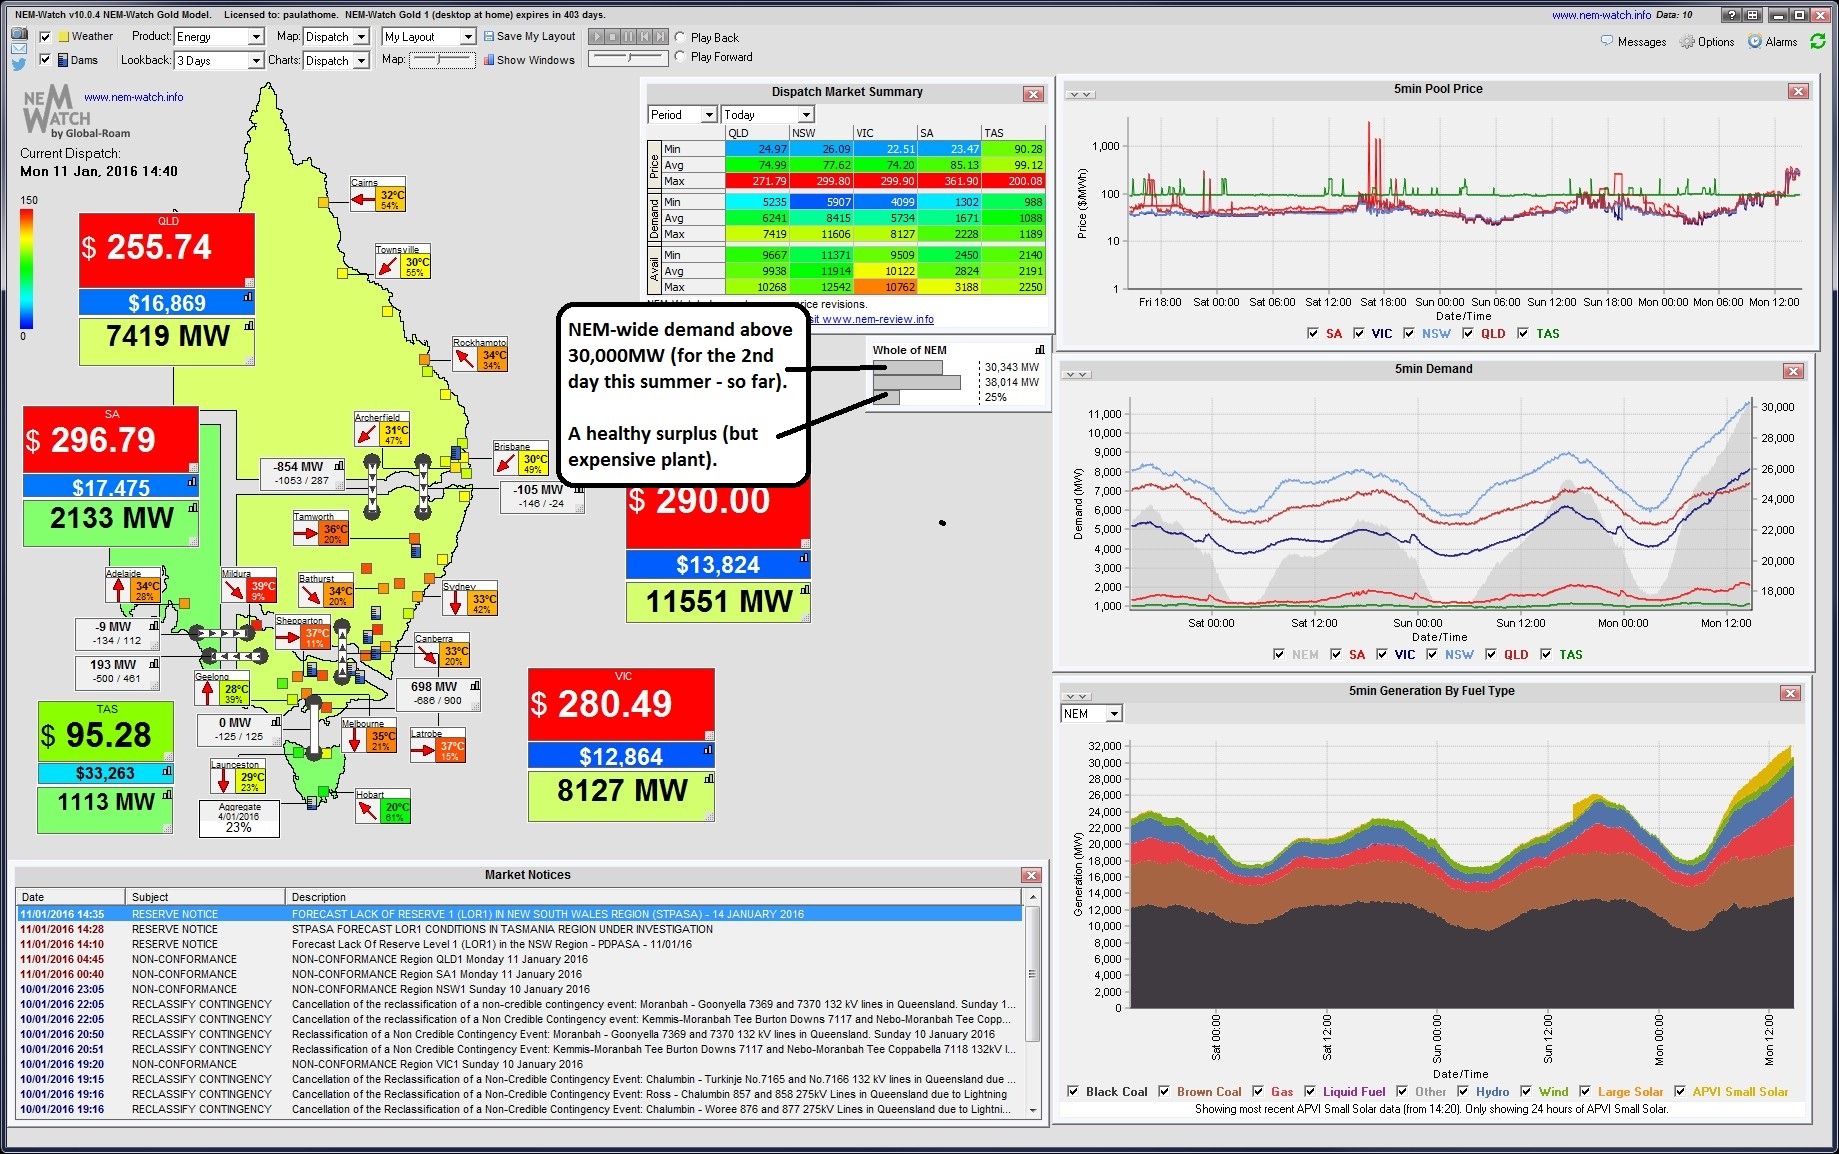Click the camera snapshot icon top-left

[17, 34]
